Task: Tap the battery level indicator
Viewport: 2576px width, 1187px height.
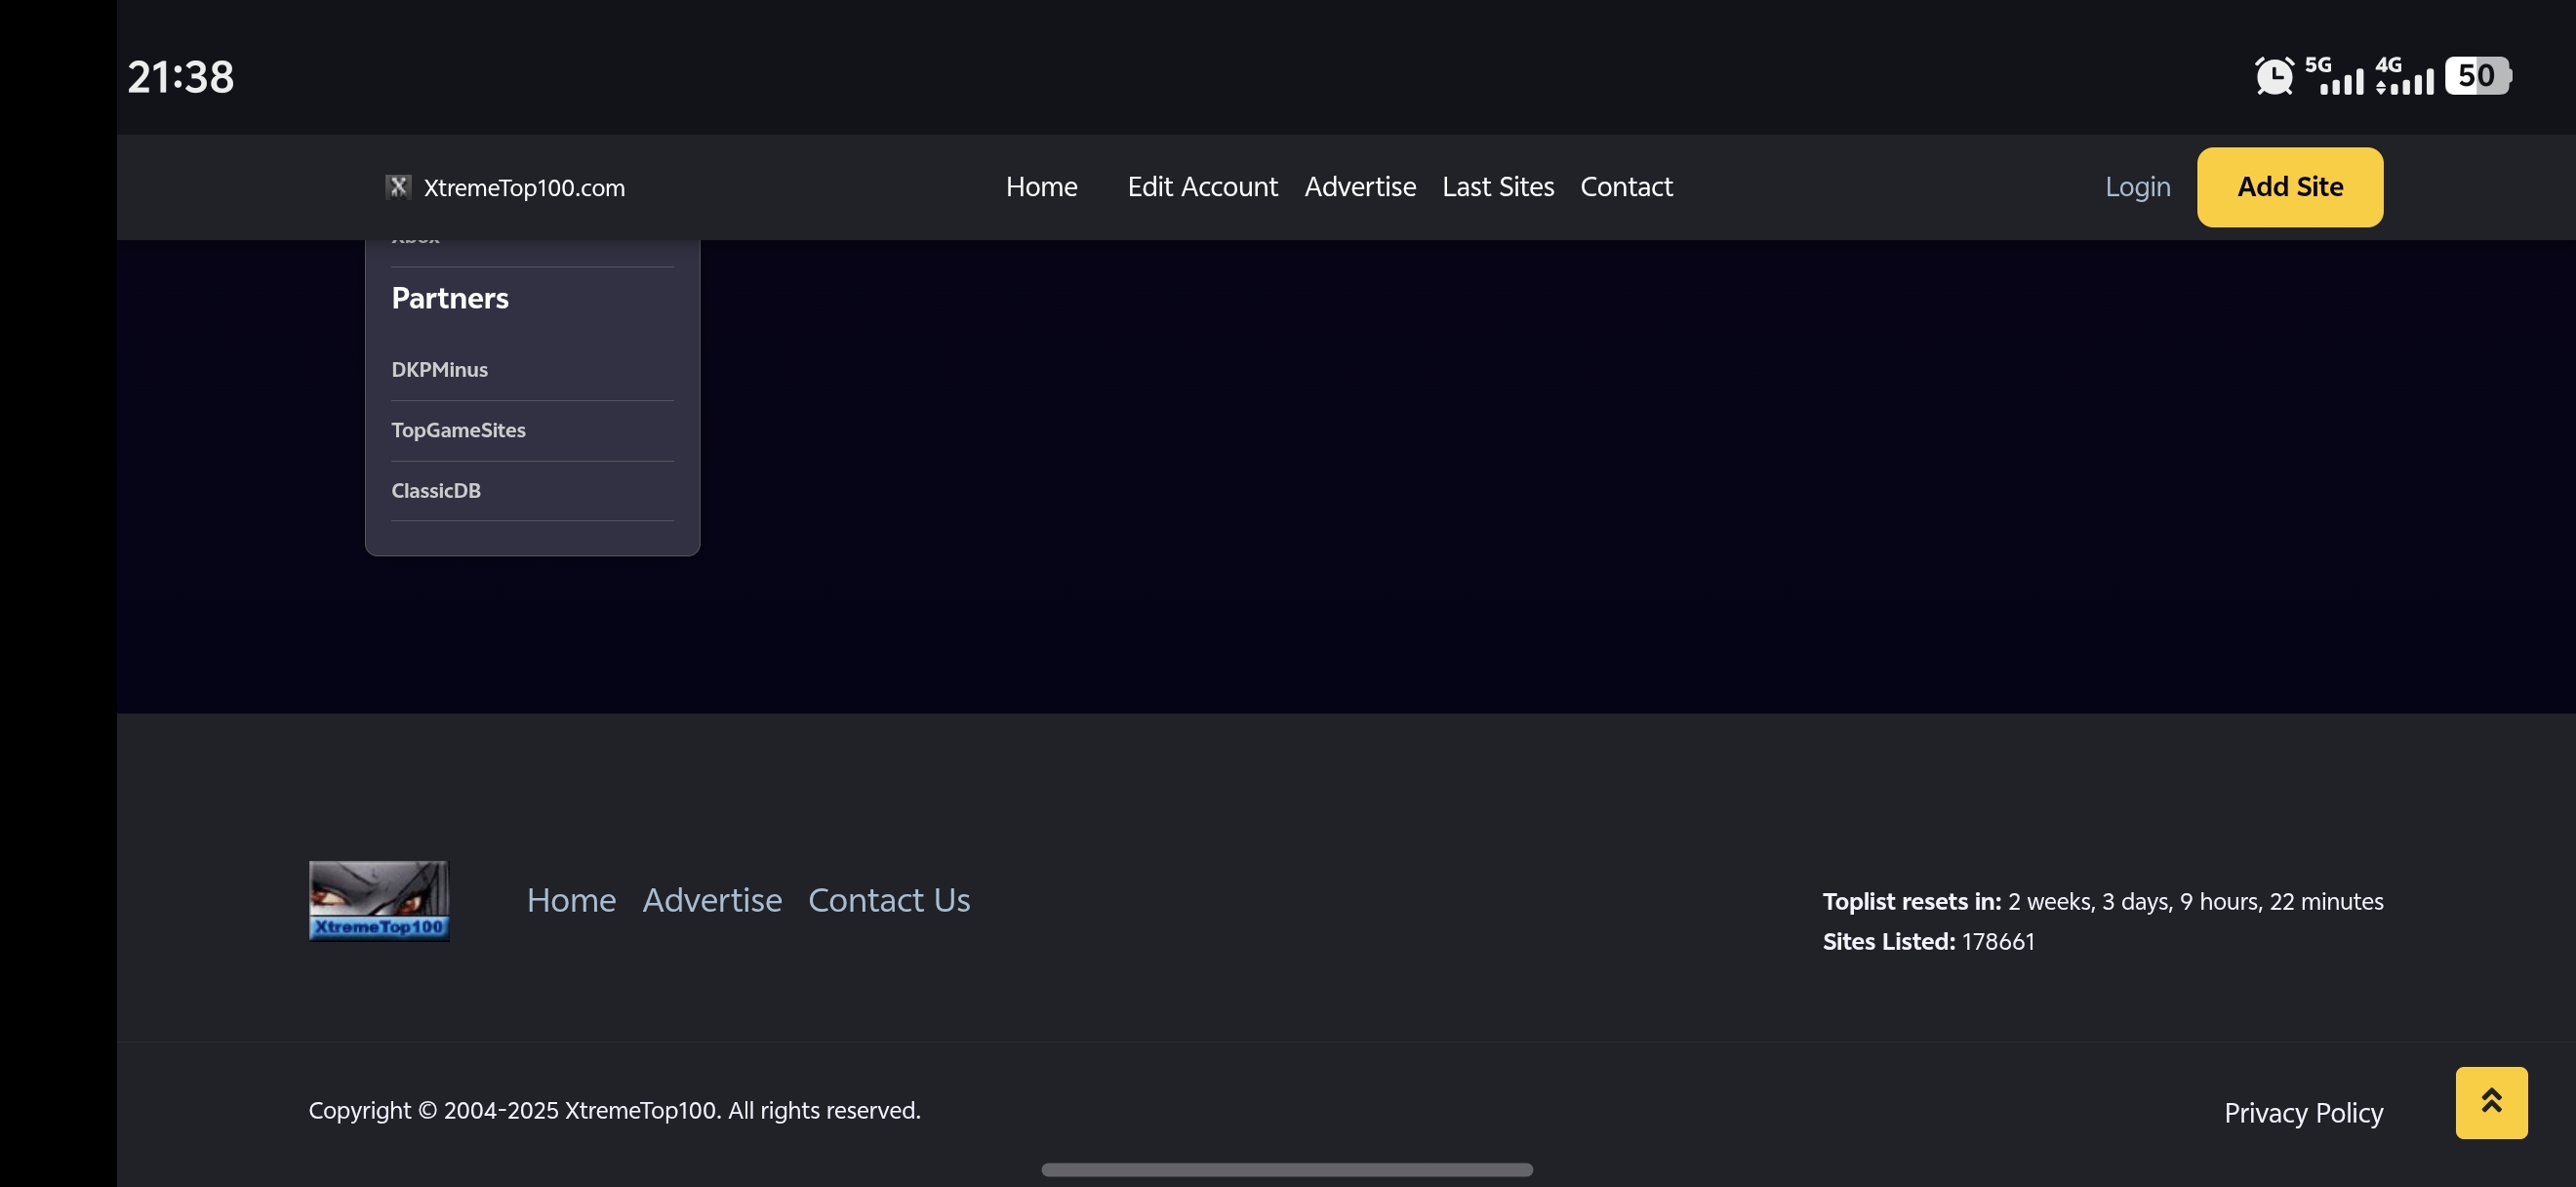Action: coord(2477,76)
